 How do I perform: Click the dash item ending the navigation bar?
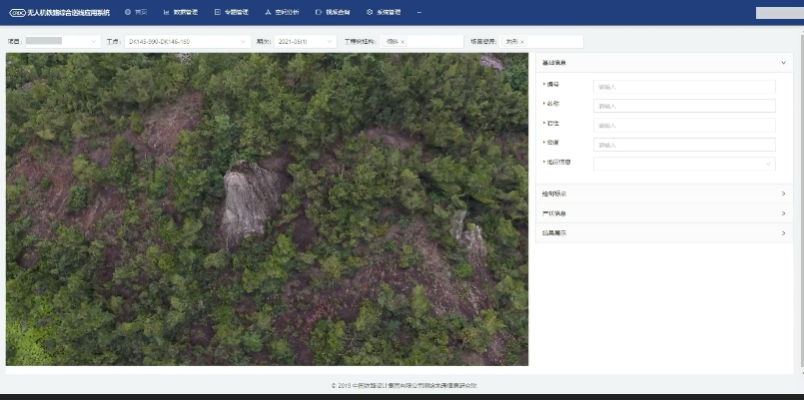418,13
